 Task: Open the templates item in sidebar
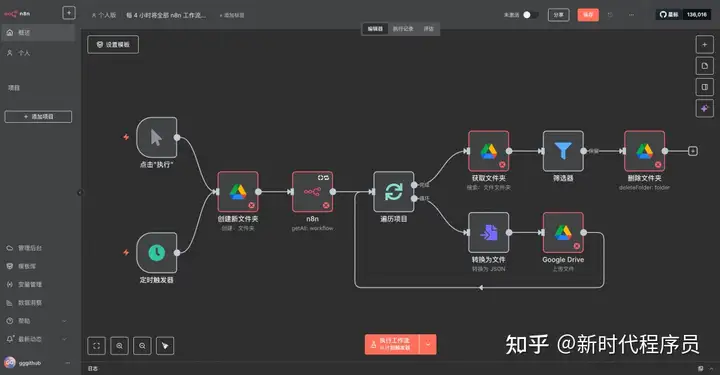39,266
